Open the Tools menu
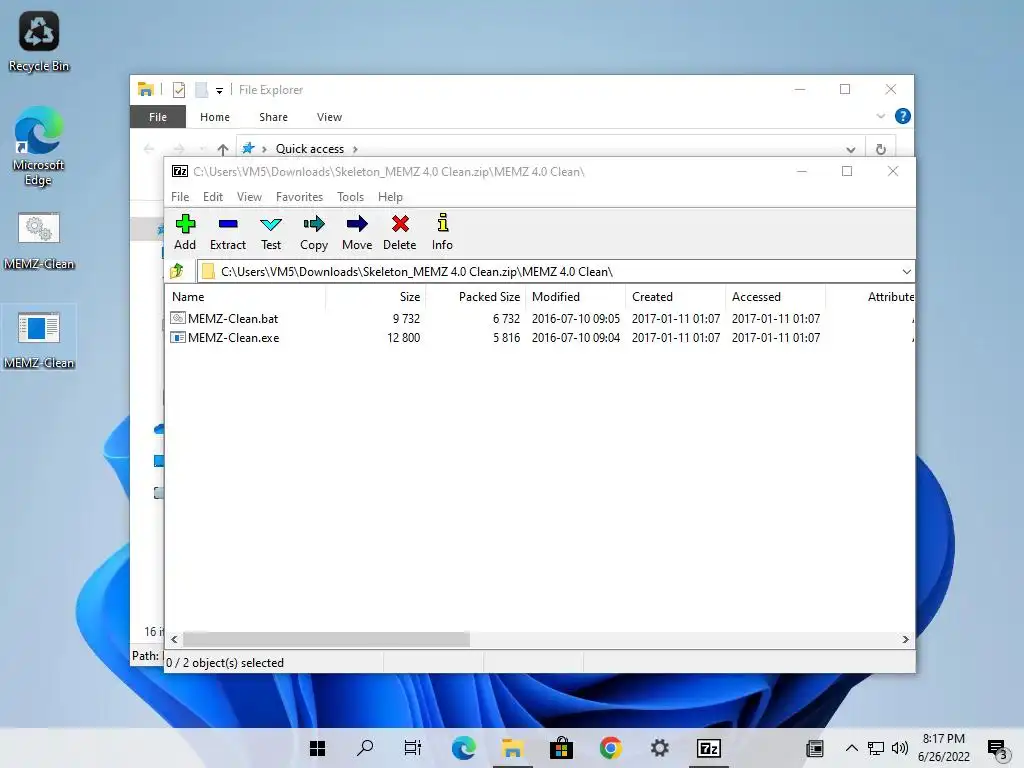Screen dimensions: 1024x768 click(351, 197)
